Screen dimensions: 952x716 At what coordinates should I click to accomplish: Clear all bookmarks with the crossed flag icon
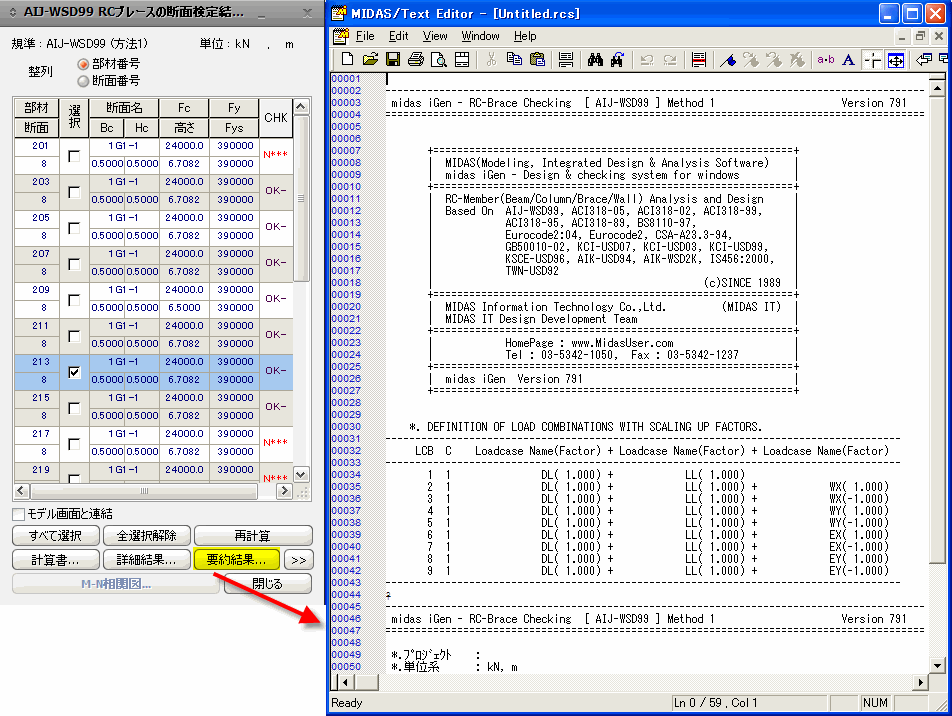pos(797,60)
